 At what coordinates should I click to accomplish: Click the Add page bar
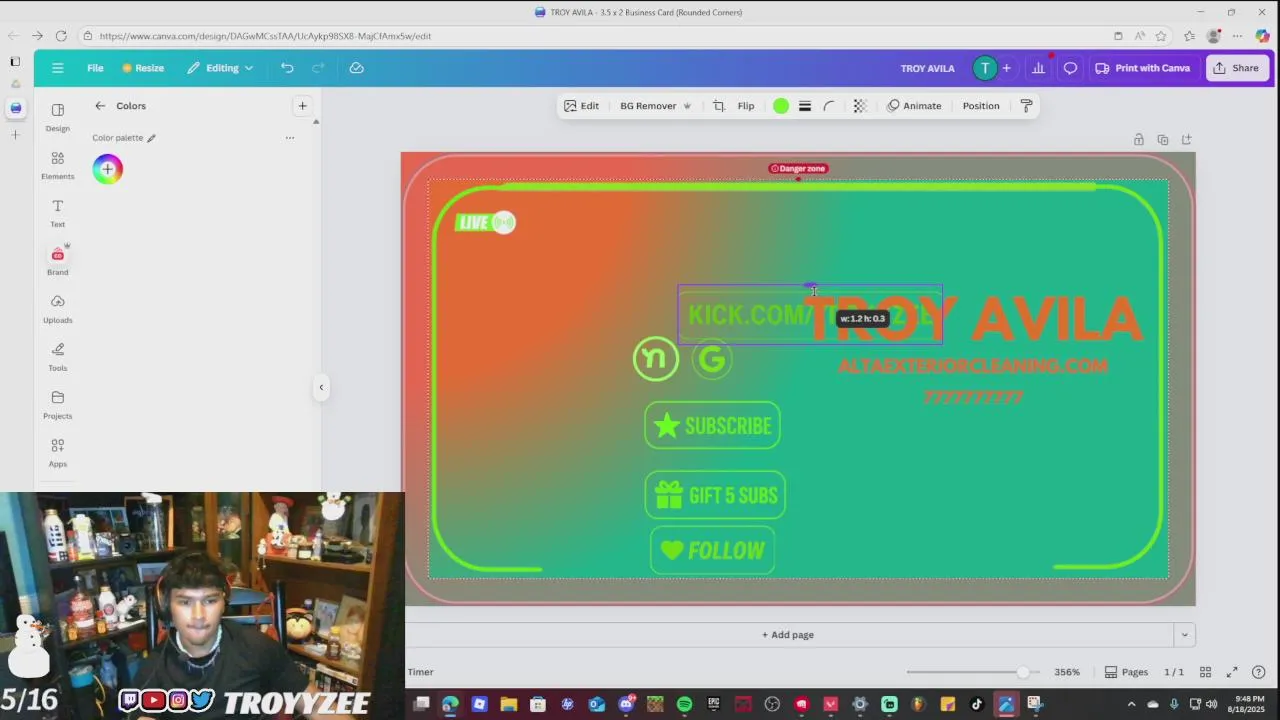(x=788, y=635)
